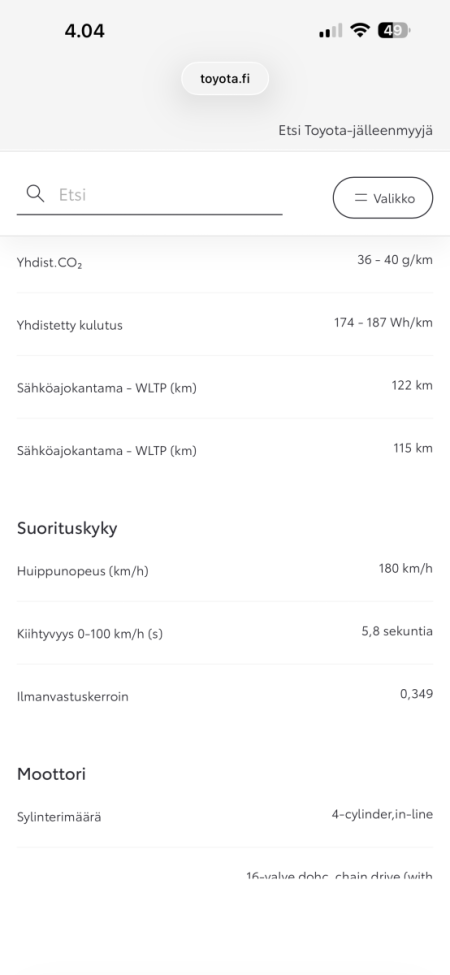Tap the toyota.fi address pill

[x=225, y=78]
